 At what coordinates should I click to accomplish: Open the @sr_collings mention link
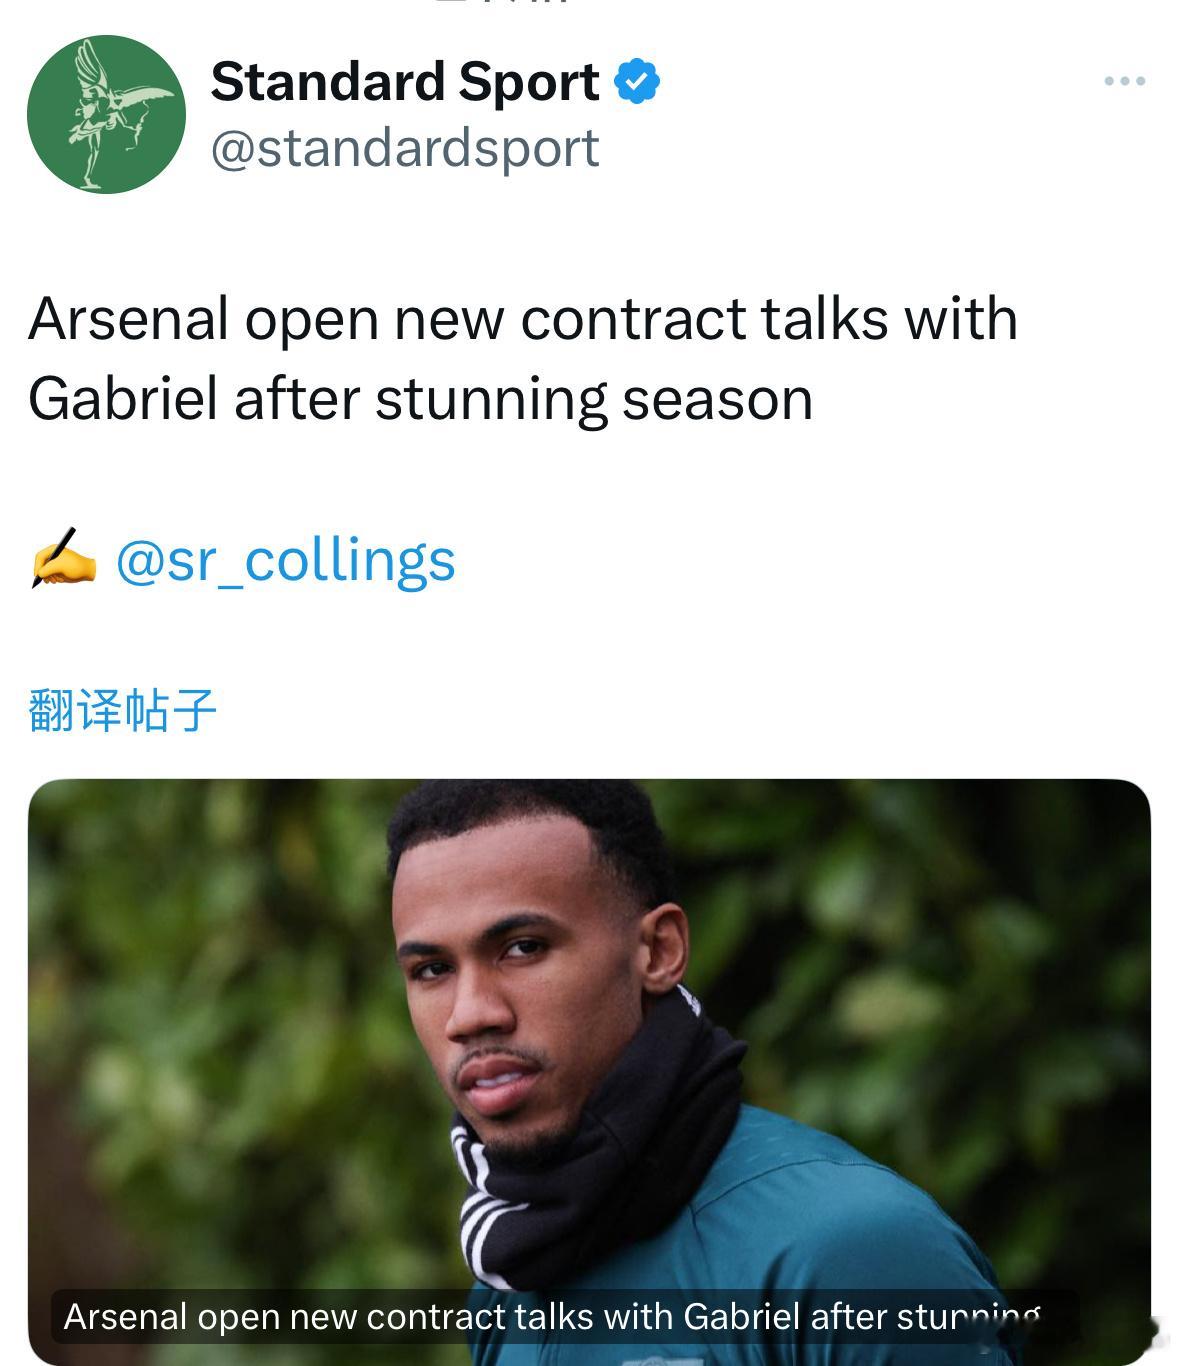coord(286,559)
